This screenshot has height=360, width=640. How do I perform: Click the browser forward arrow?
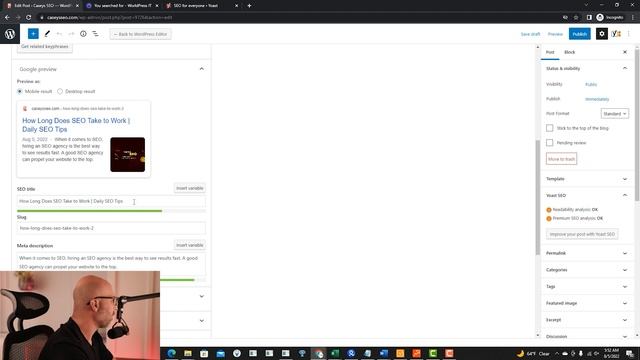pos(18,18)
